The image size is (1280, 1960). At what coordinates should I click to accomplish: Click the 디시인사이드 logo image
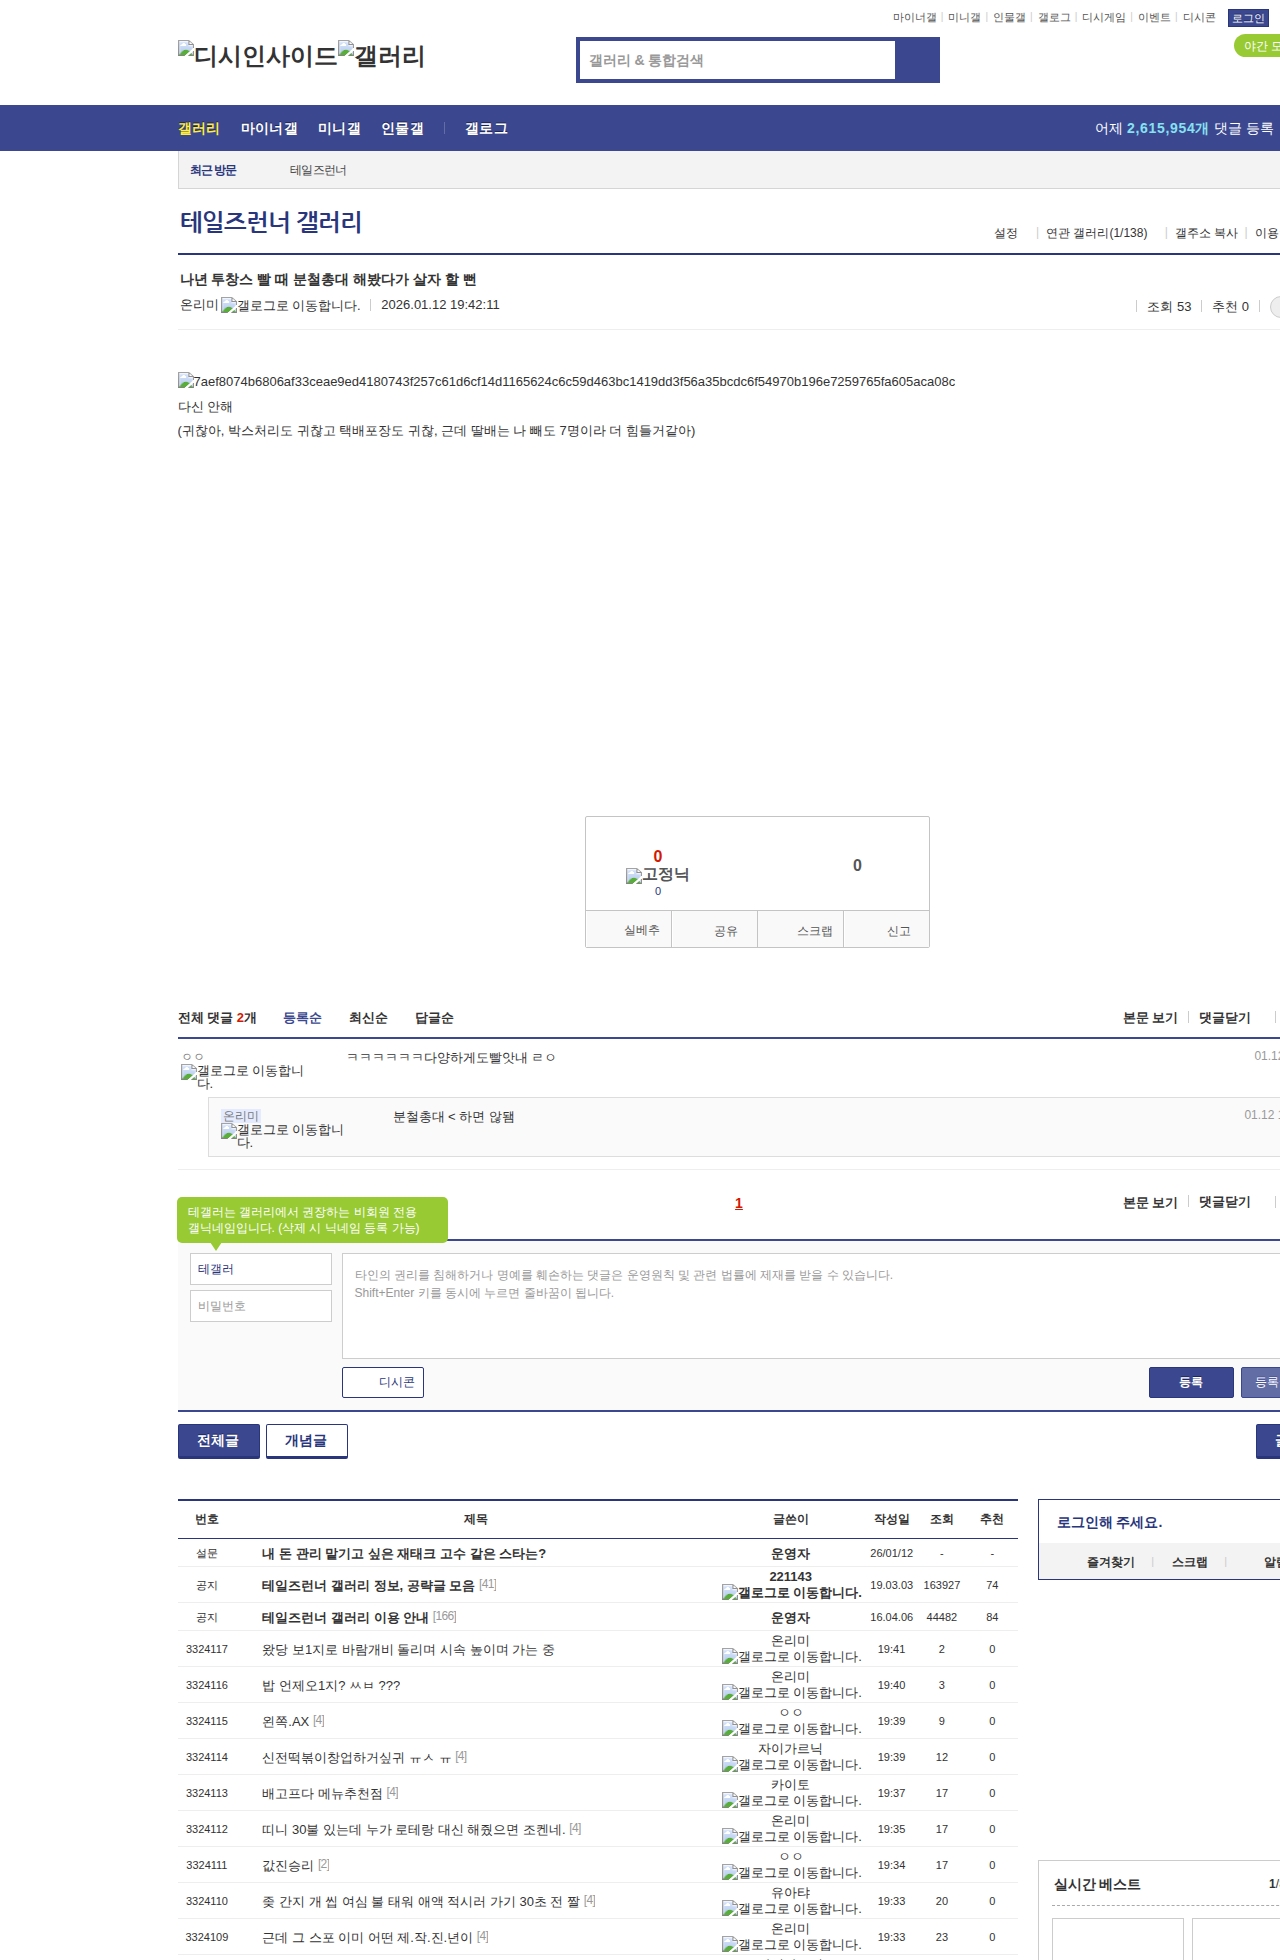pos(258,55)
